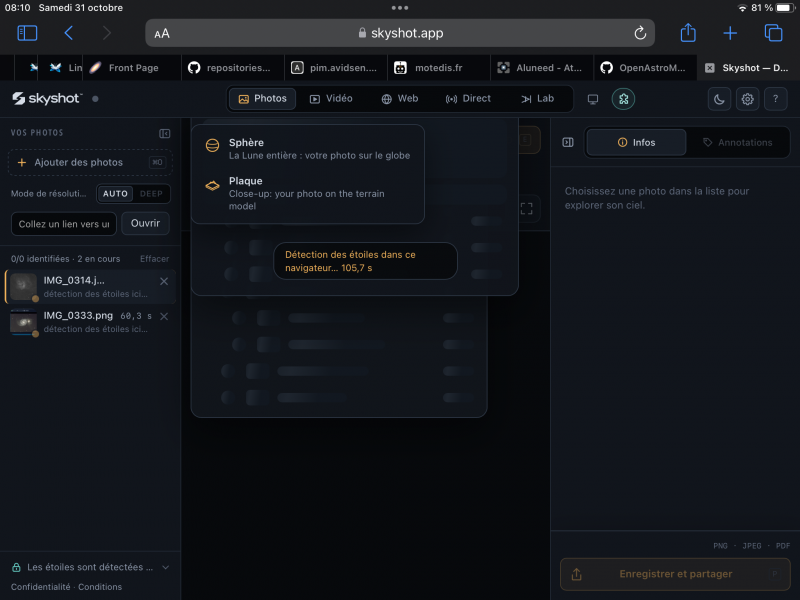Collapse the right Infos side panel
Screen dimensions: 800x600
click(568, 142)
